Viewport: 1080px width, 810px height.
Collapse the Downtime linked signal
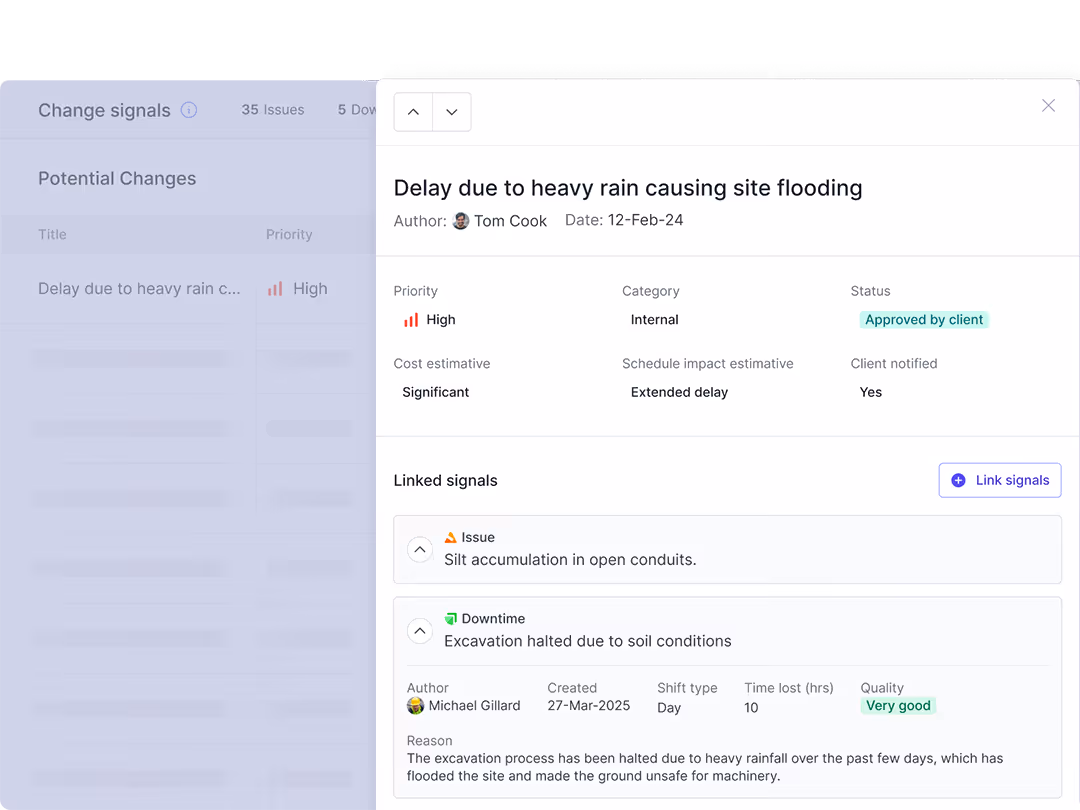click(419, 630)
